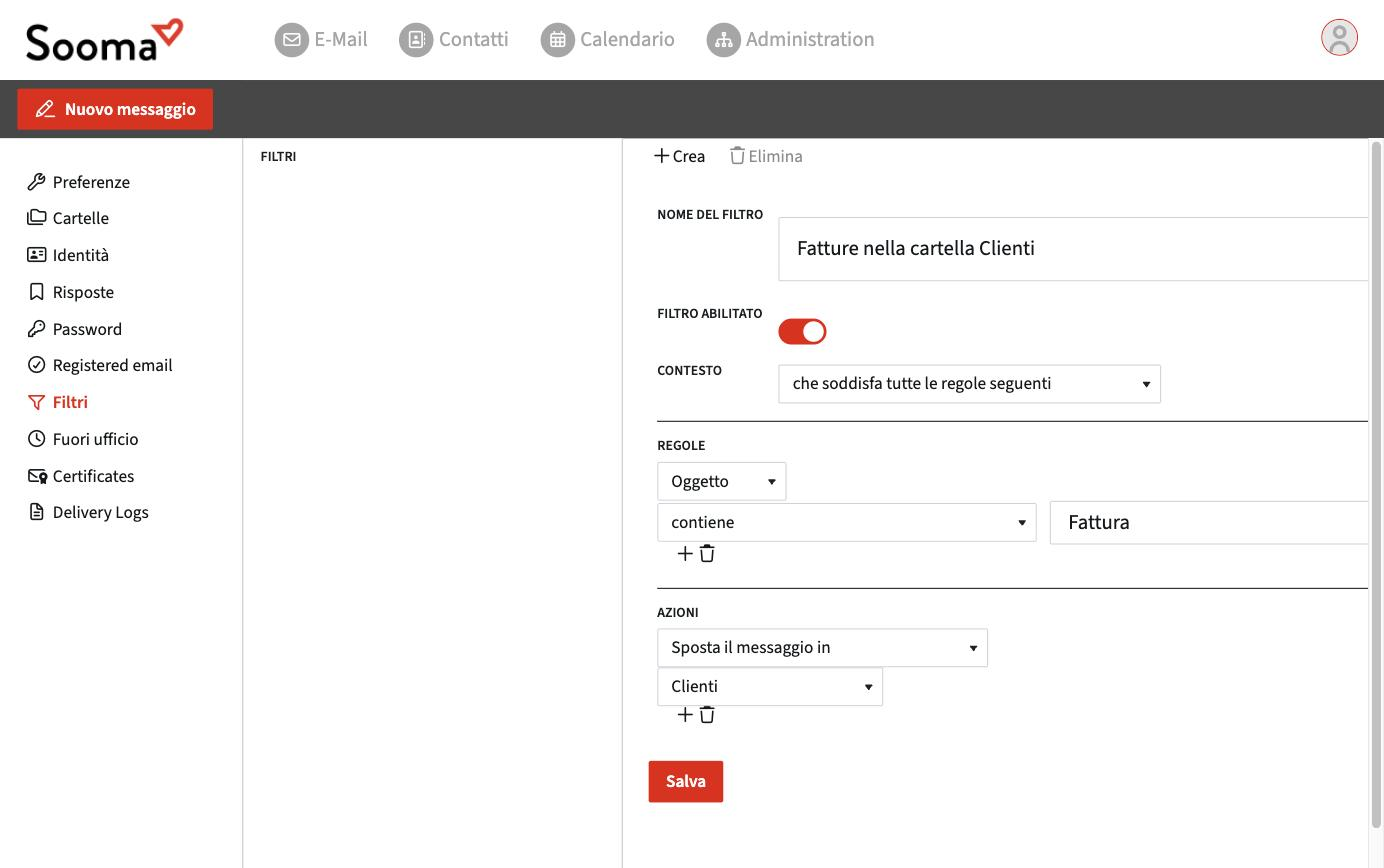Open the Calendario icon
The height and width of the screenshot is (868, 1384).
558,40
